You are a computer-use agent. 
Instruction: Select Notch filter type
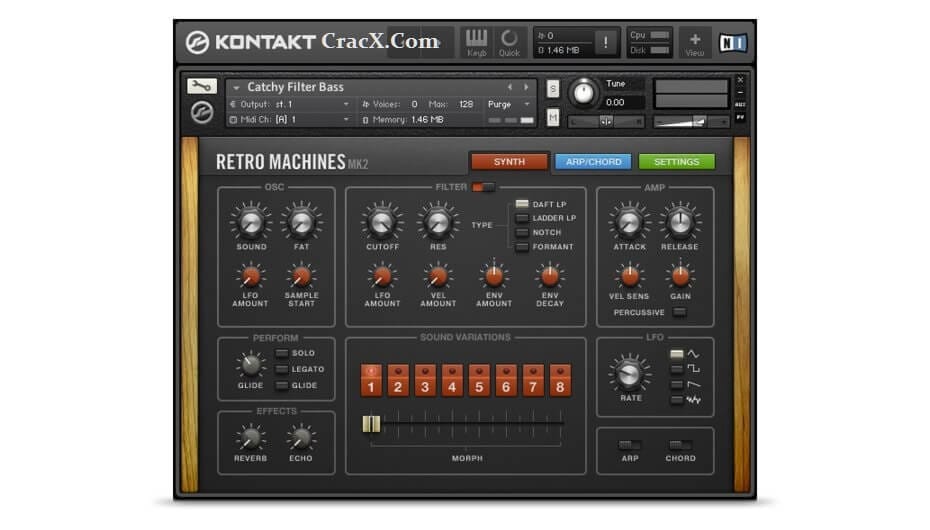[522, 232]
